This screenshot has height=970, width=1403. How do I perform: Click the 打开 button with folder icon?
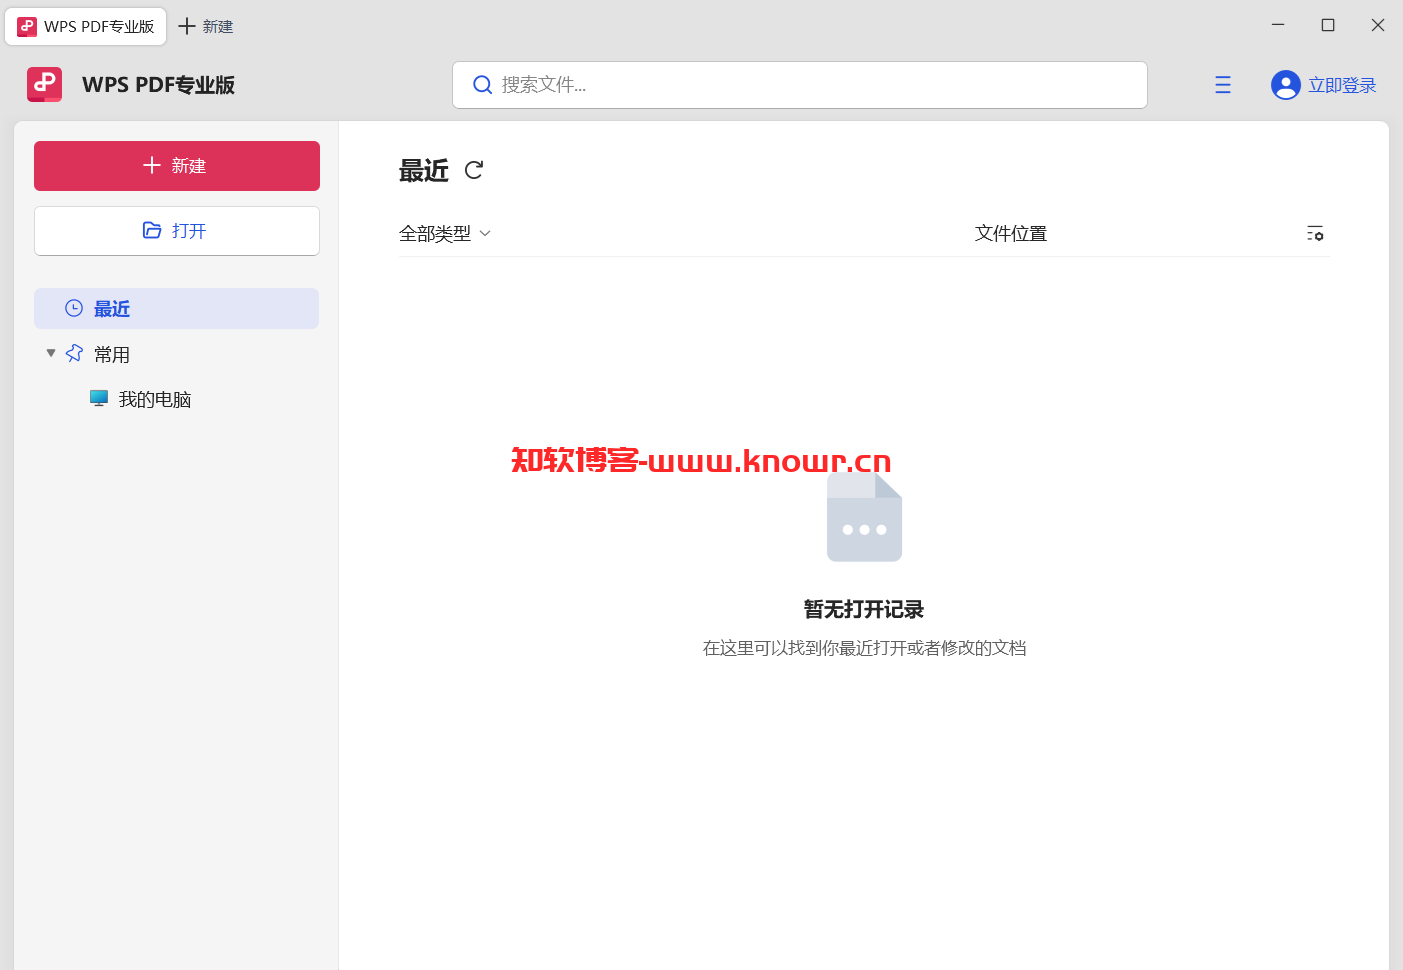point(177,231)
